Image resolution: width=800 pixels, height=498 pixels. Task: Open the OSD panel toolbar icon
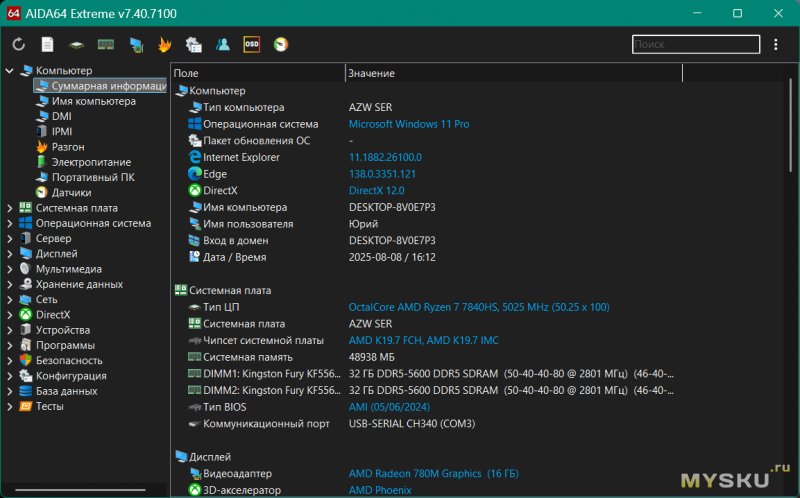click(x=252, y=44)
